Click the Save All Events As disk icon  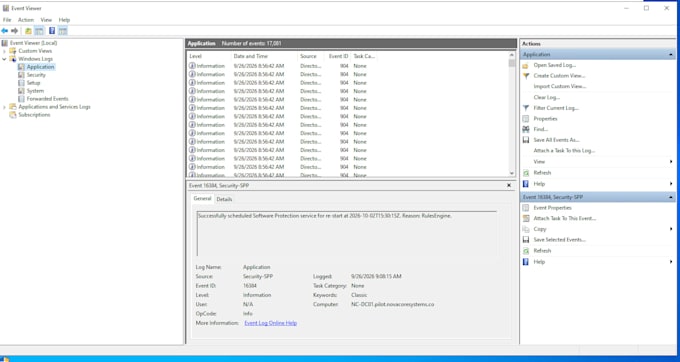click(526, 140)
